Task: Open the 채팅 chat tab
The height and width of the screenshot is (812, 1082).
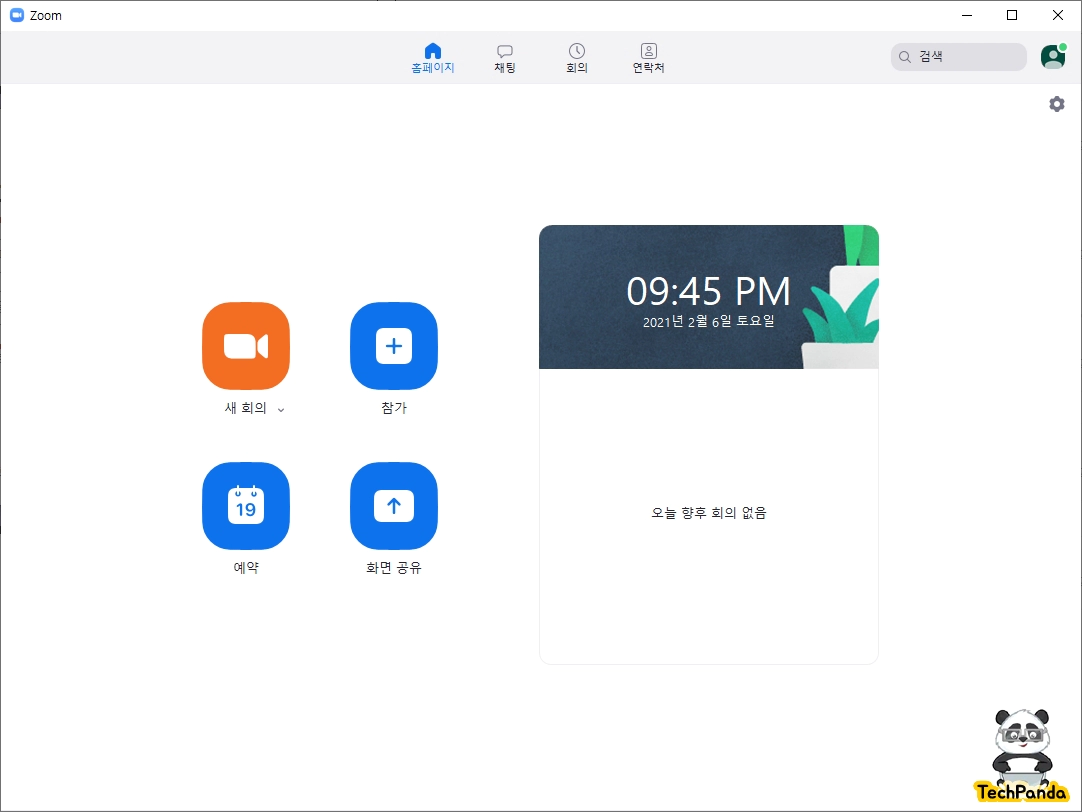Action: (504, 58)
